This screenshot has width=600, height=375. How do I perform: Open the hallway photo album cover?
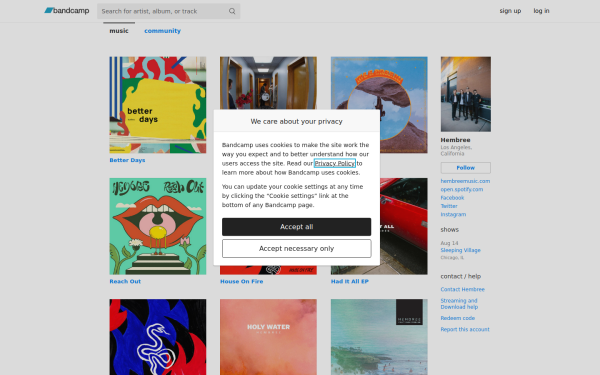click(268, 83)
